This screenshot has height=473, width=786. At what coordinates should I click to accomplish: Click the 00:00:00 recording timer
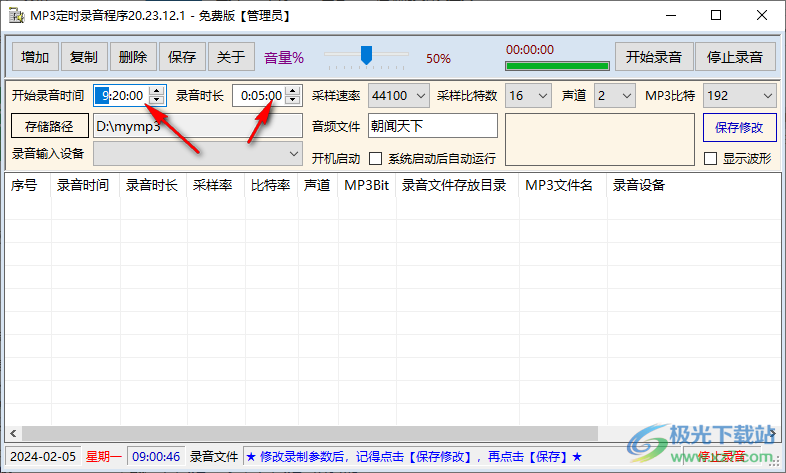tap(530, 50)
